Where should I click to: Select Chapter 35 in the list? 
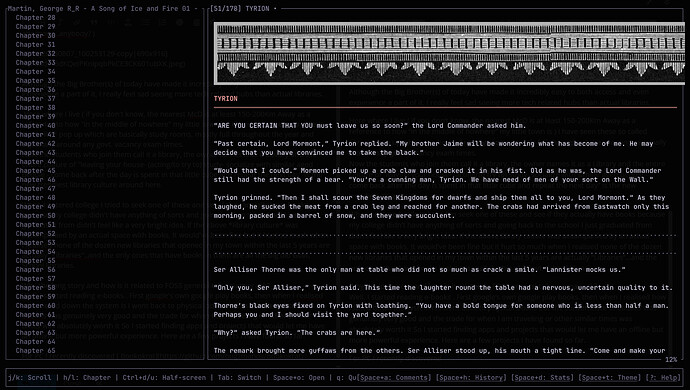pos(36,81)
